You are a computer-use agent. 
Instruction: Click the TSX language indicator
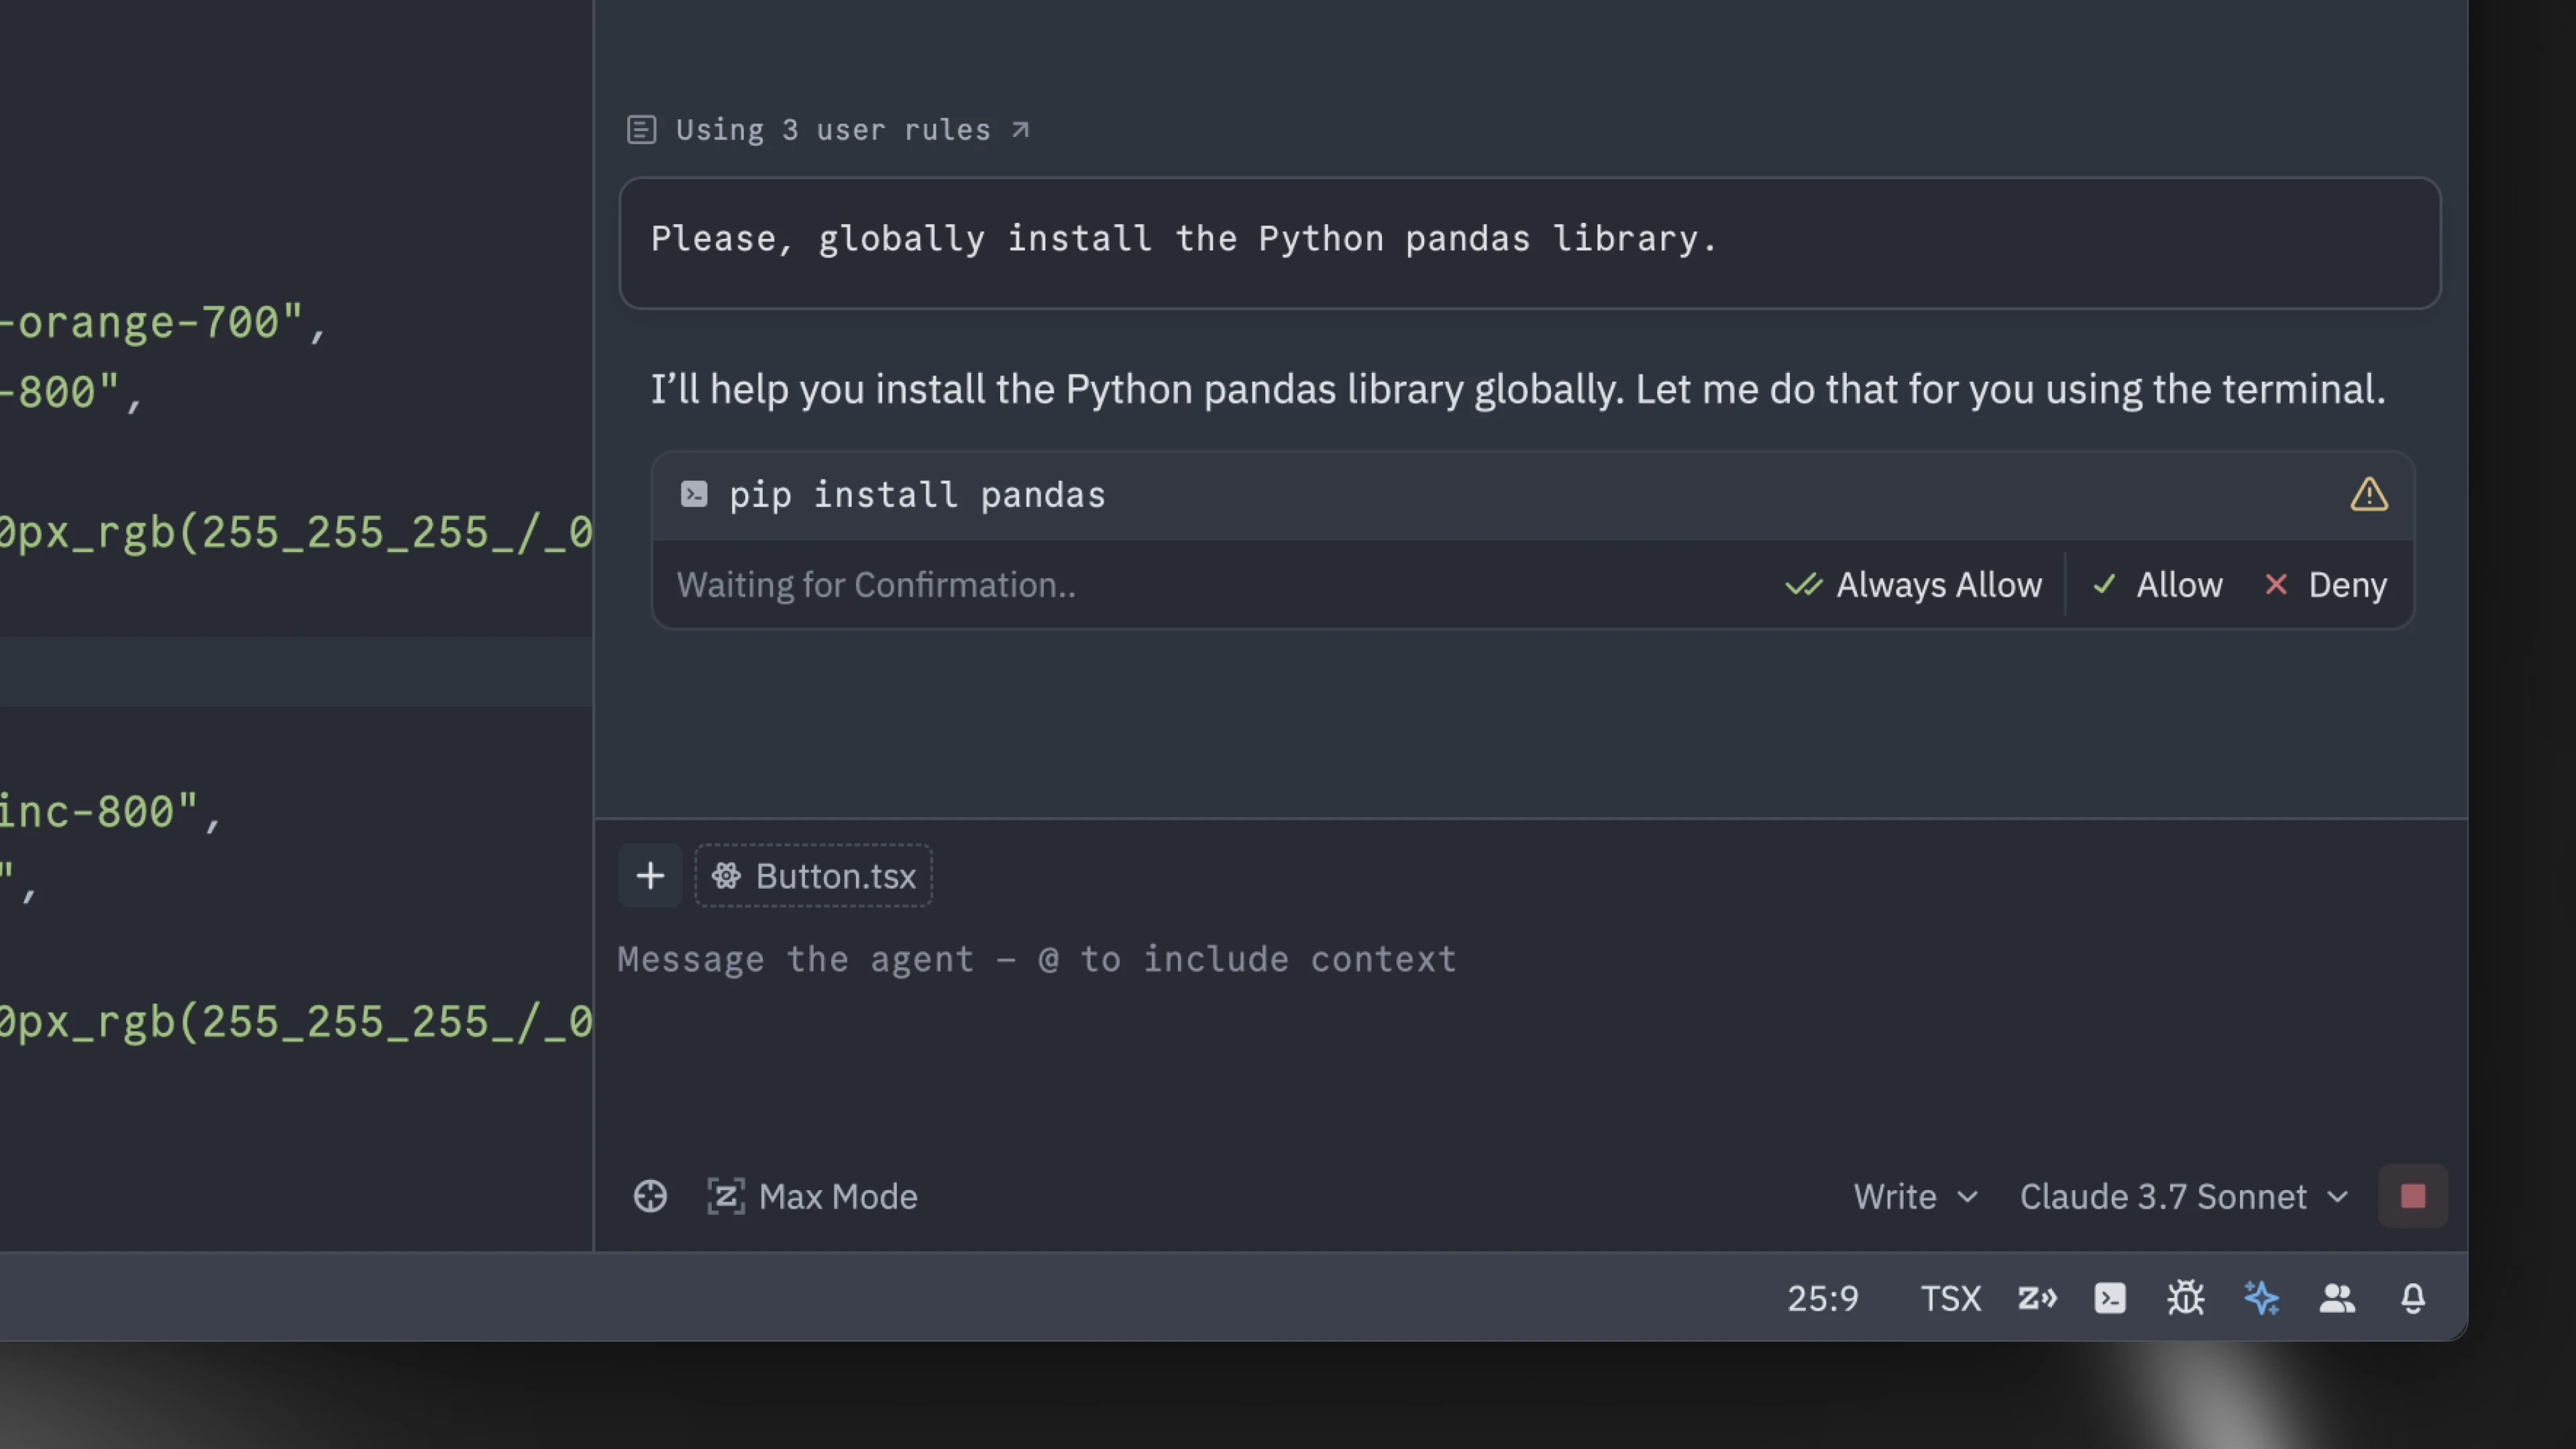point(1950,1298)
